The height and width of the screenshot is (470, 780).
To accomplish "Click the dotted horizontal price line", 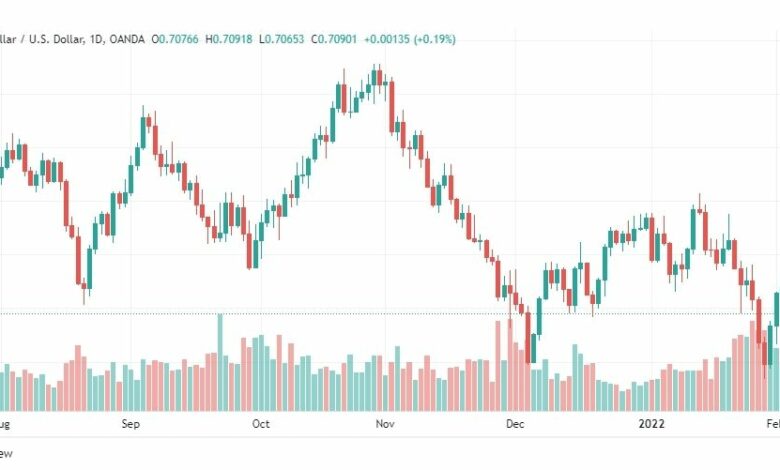I will [390, 314].
